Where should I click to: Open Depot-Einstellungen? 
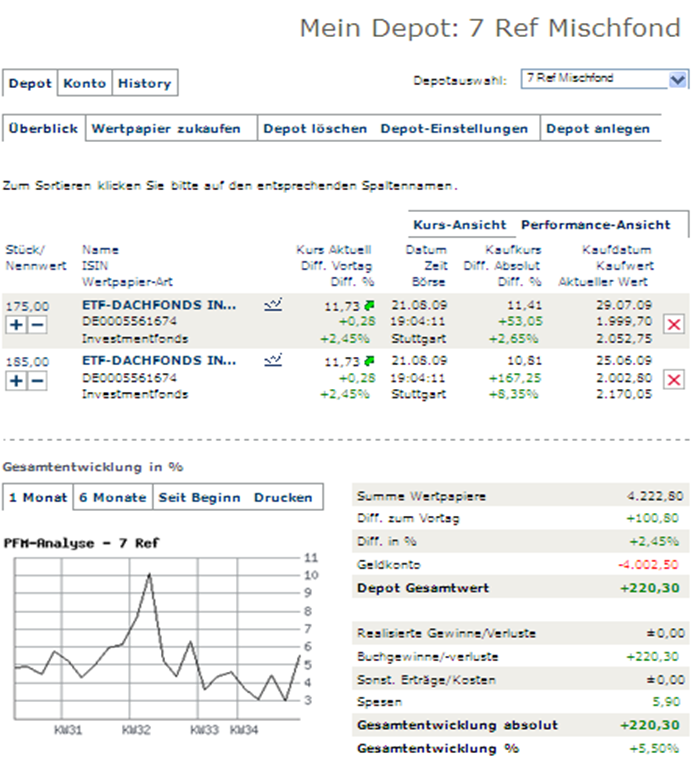[x=454, y=128]
